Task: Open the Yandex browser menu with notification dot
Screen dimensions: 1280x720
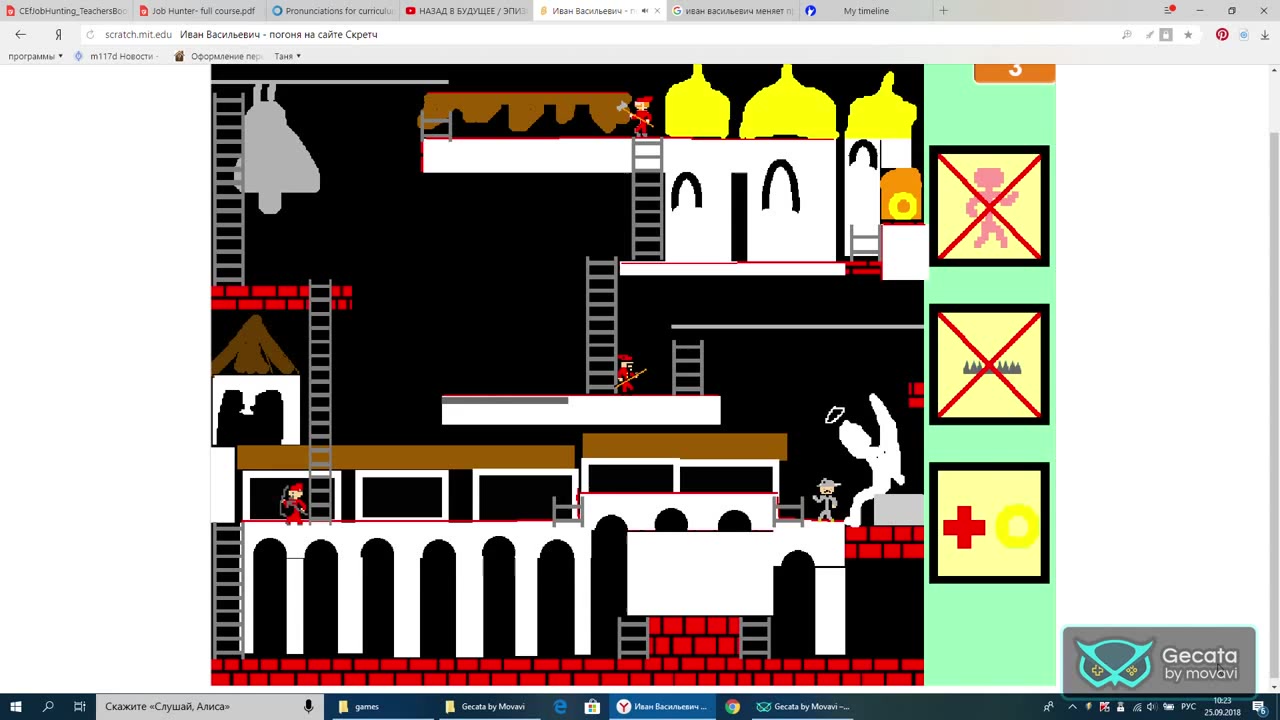Action: coord(1169,10)
